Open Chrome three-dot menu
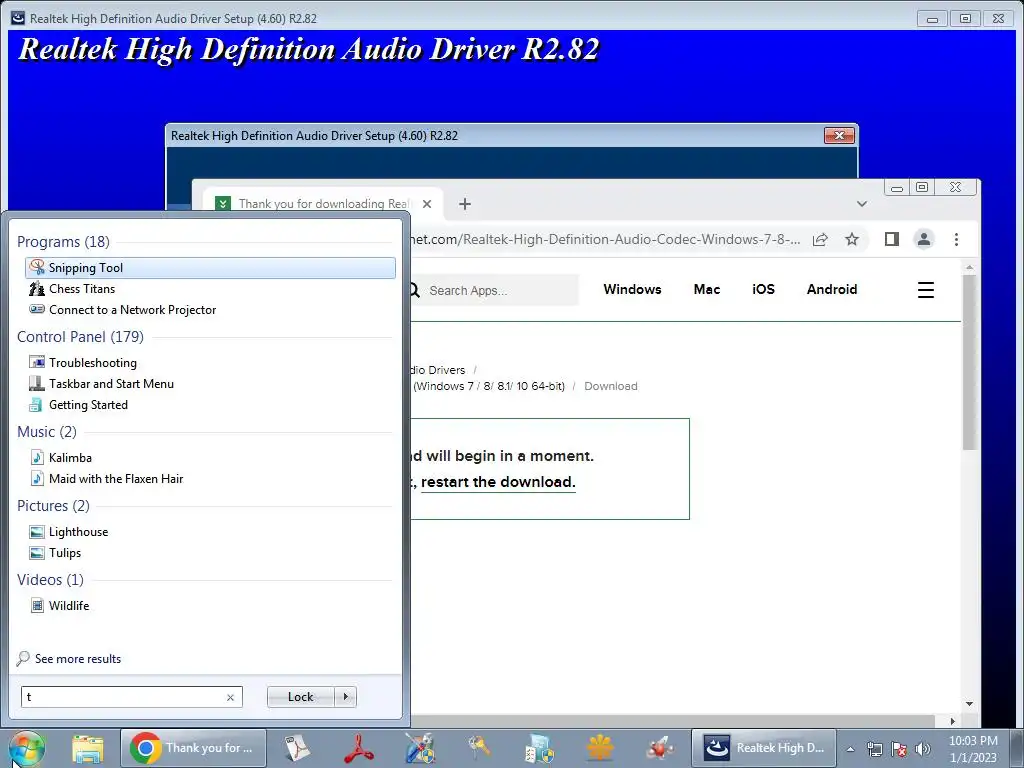Screen dimensions: 1024x768 [x=956, y=239]
